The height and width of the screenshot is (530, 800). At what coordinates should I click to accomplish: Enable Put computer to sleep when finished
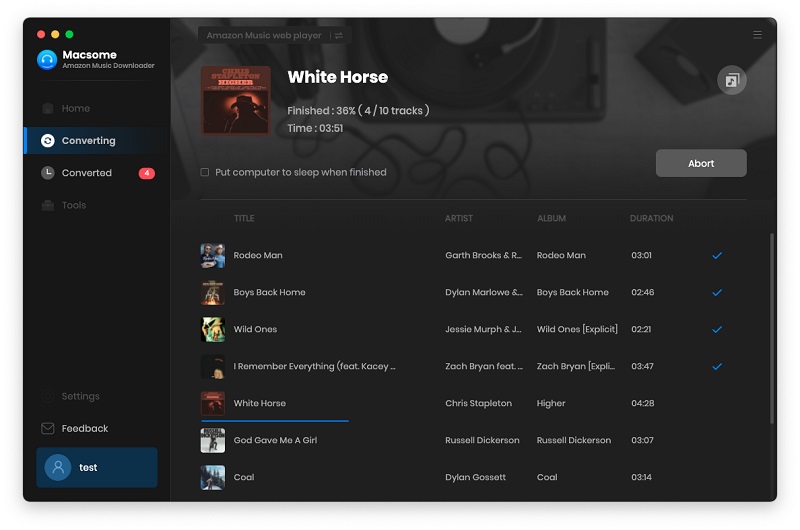coord(205,172)
